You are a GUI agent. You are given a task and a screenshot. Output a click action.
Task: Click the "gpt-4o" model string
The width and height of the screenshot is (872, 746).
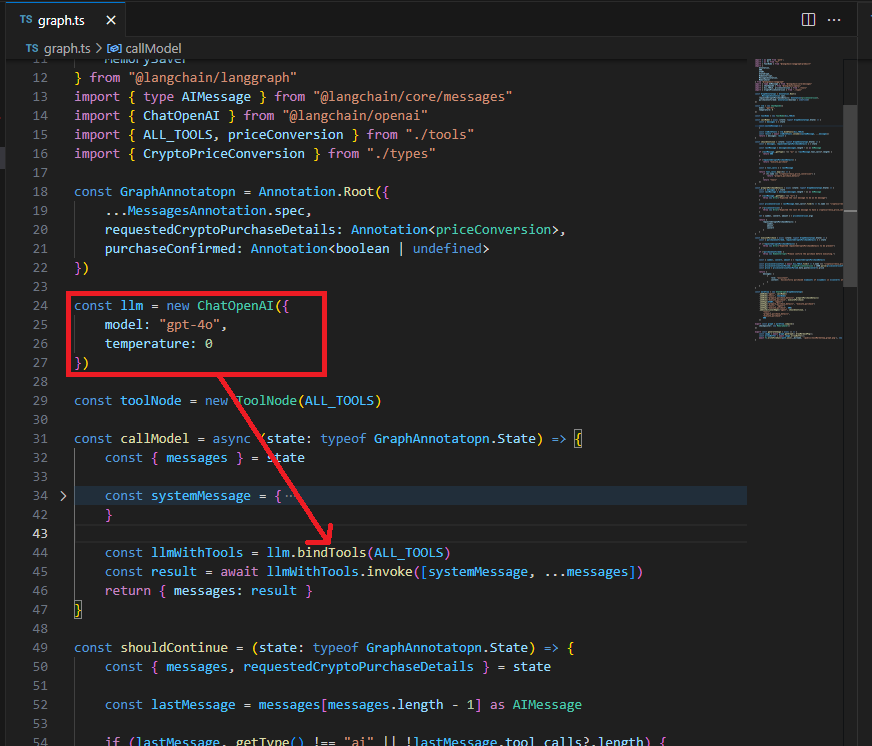tap(190, 324)
